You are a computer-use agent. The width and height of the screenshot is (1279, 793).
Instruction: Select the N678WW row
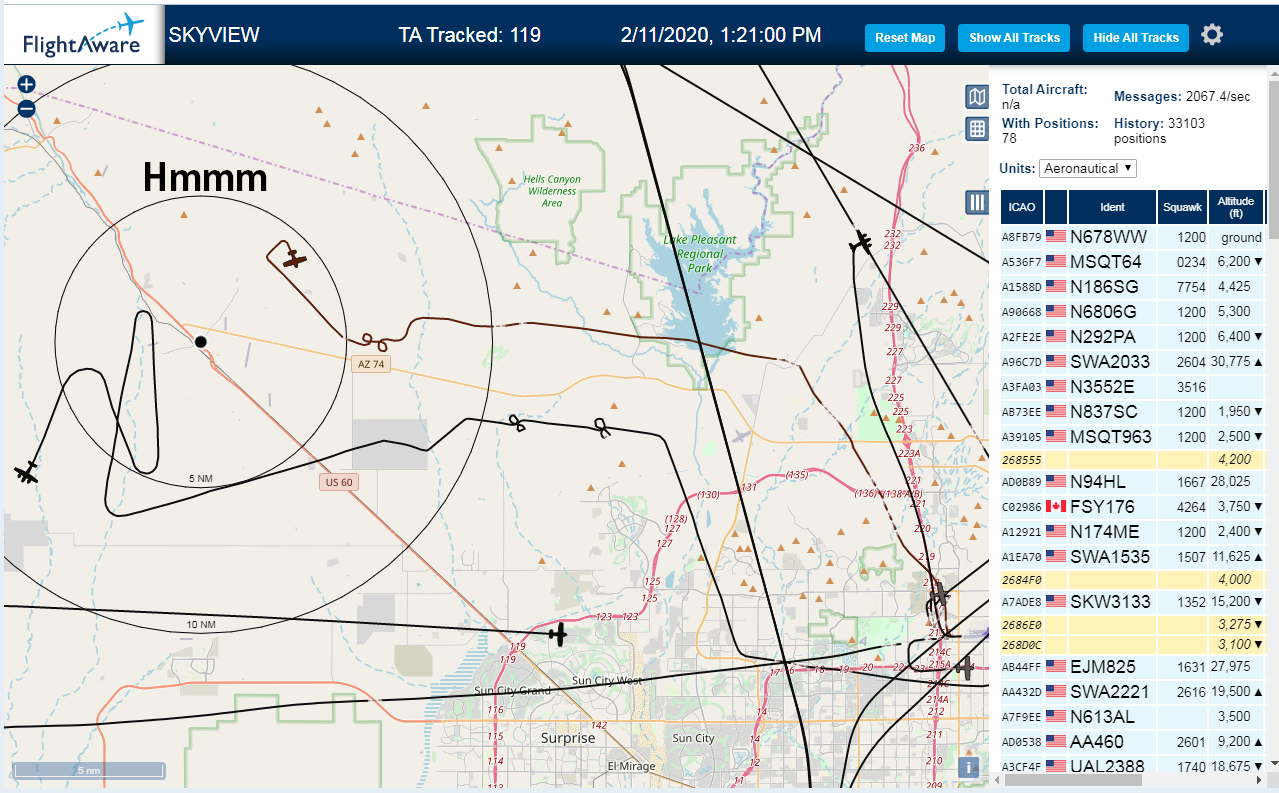point(1133,237)
